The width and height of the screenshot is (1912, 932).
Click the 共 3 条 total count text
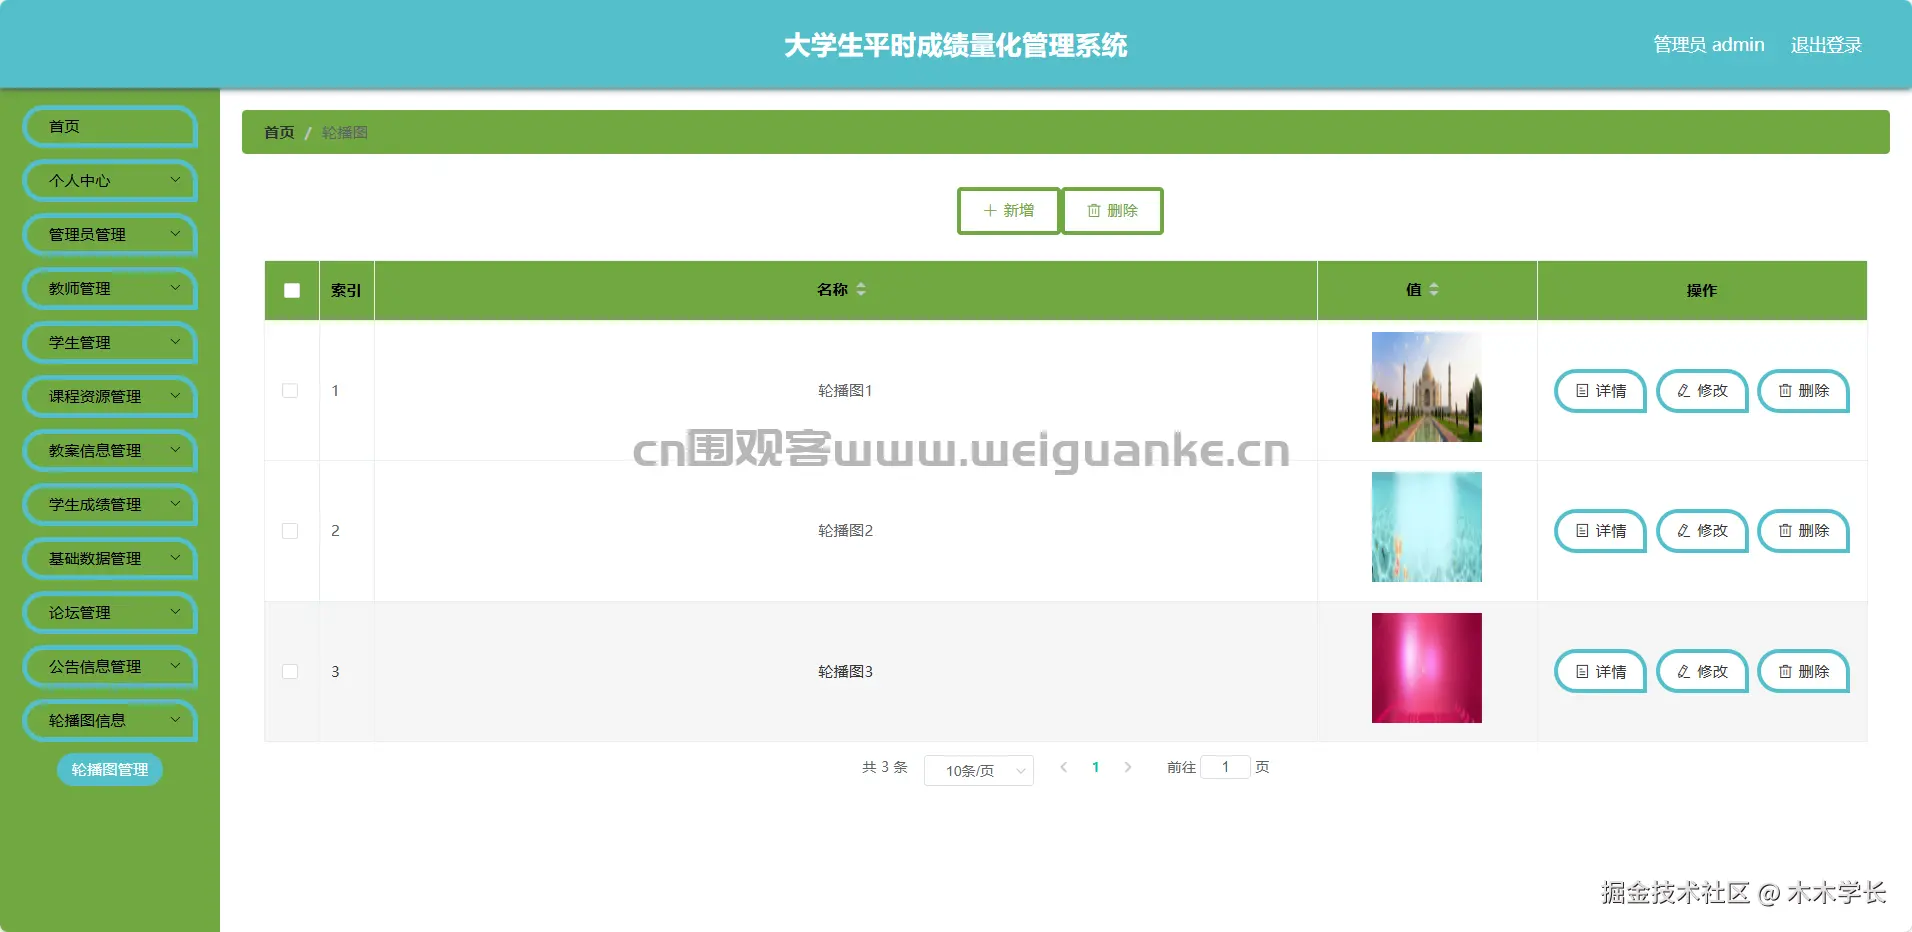coord(885,767)
